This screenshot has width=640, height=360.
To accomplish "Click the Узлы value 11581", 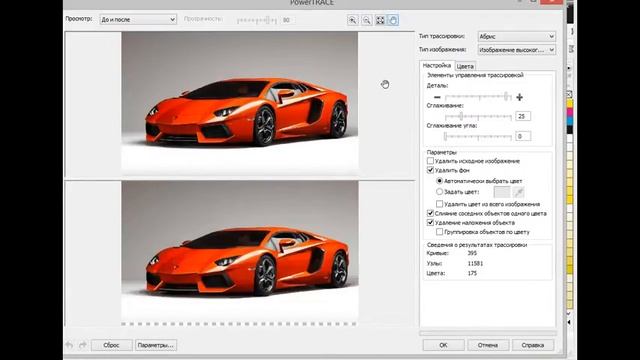I will tap(475, 263).
